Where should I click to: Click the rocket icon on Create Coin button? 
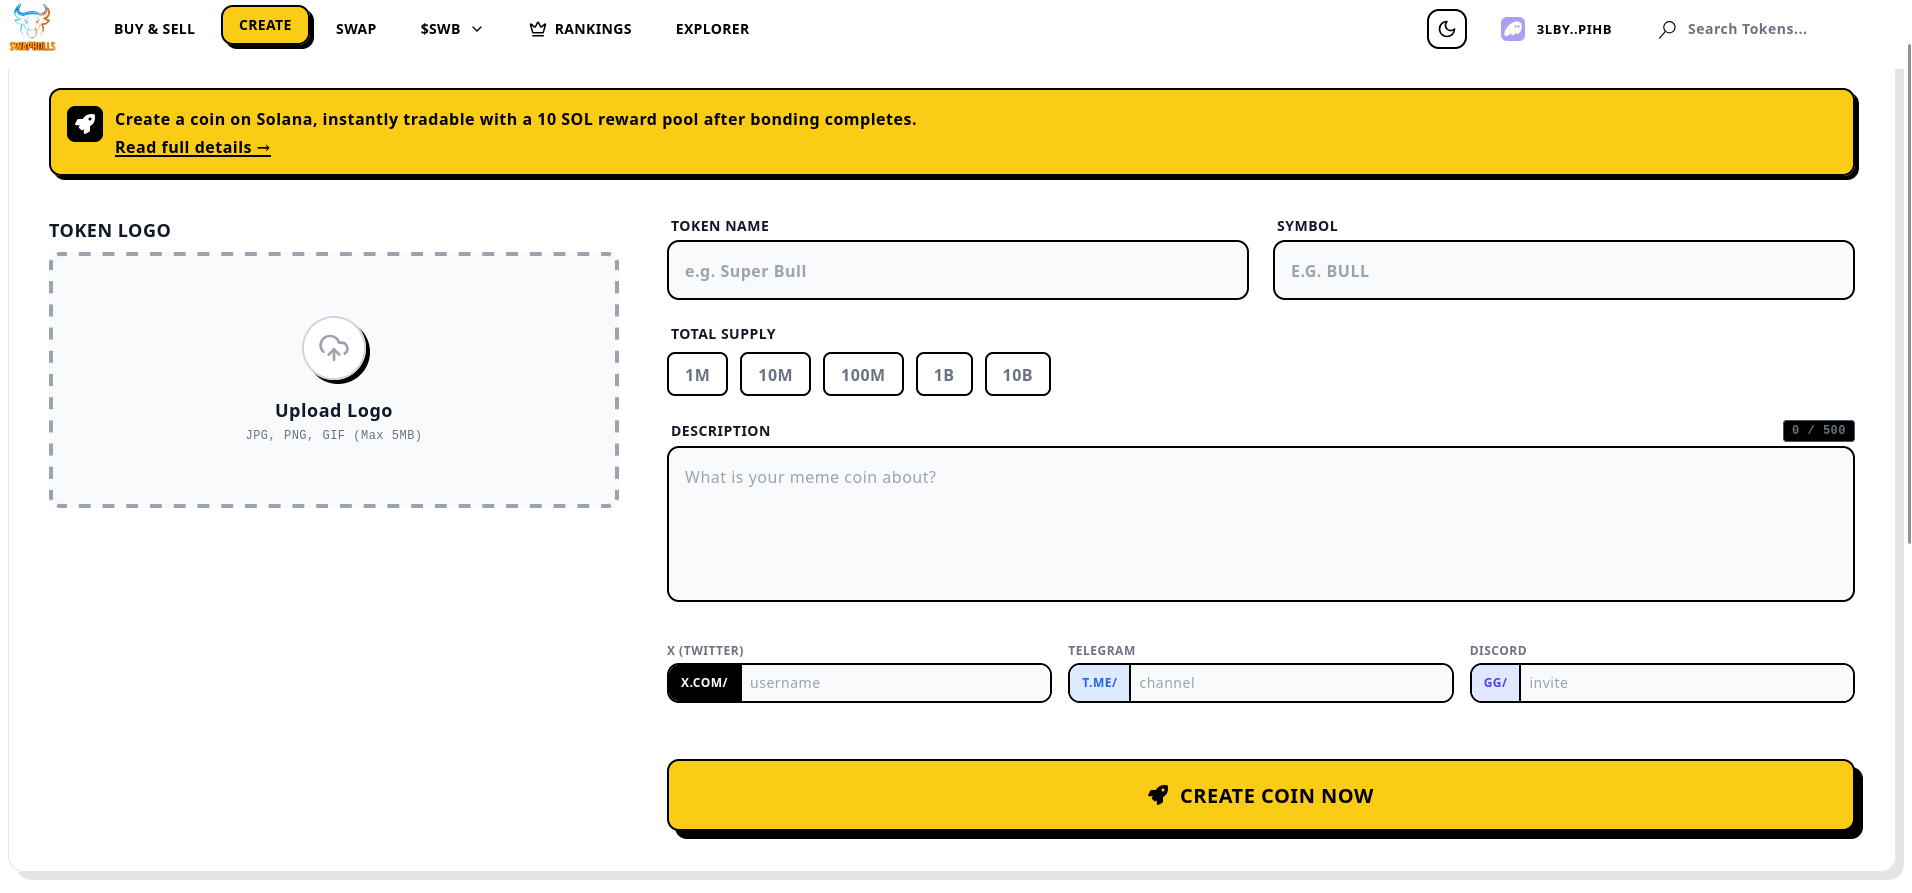pyautogui.click(x=1158, y=795)
